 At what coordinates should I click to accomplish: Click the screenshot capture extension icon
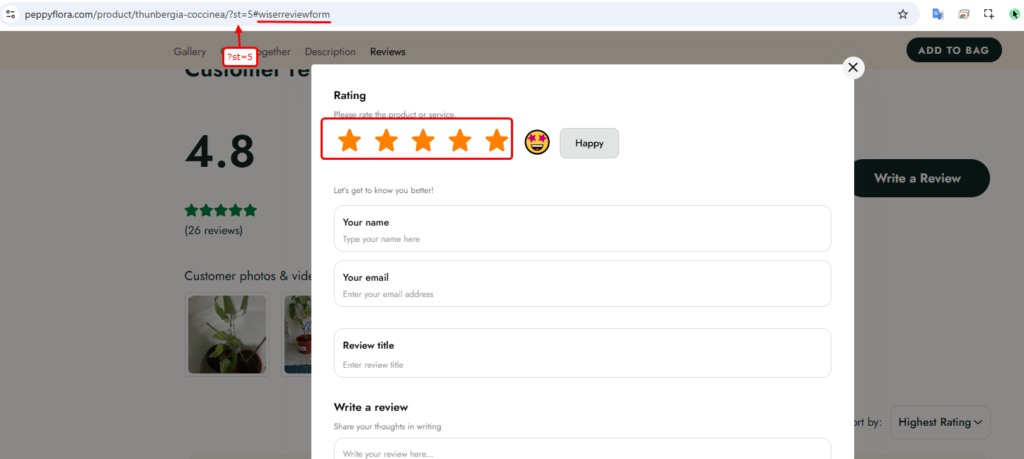(x=962, y=14)
